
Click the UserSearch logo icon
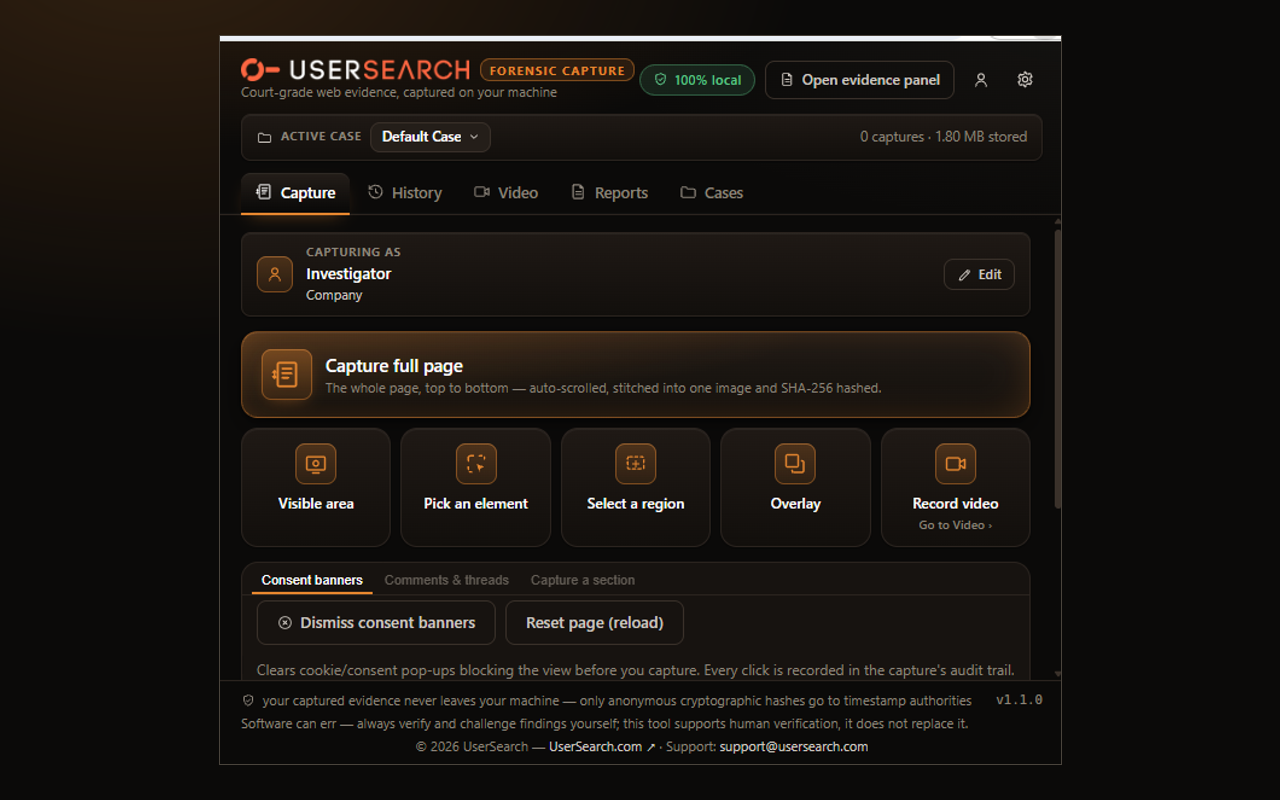(x=260, y=70)
